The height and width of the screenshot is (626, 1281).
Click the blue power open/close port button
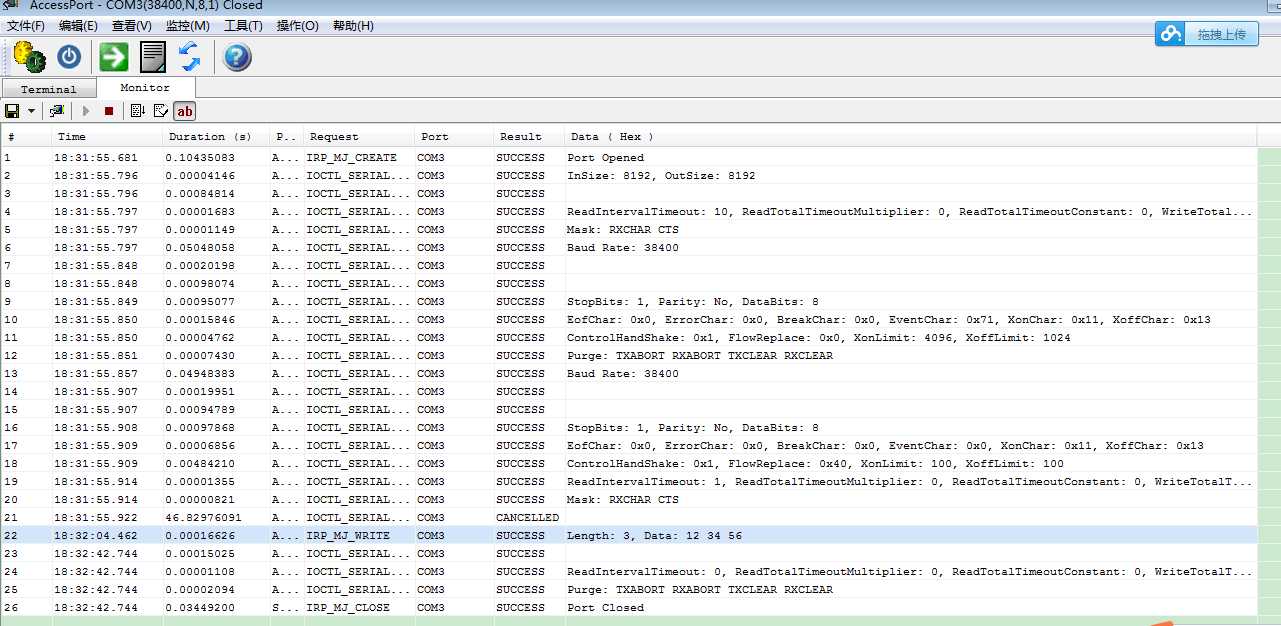(69, 57)
